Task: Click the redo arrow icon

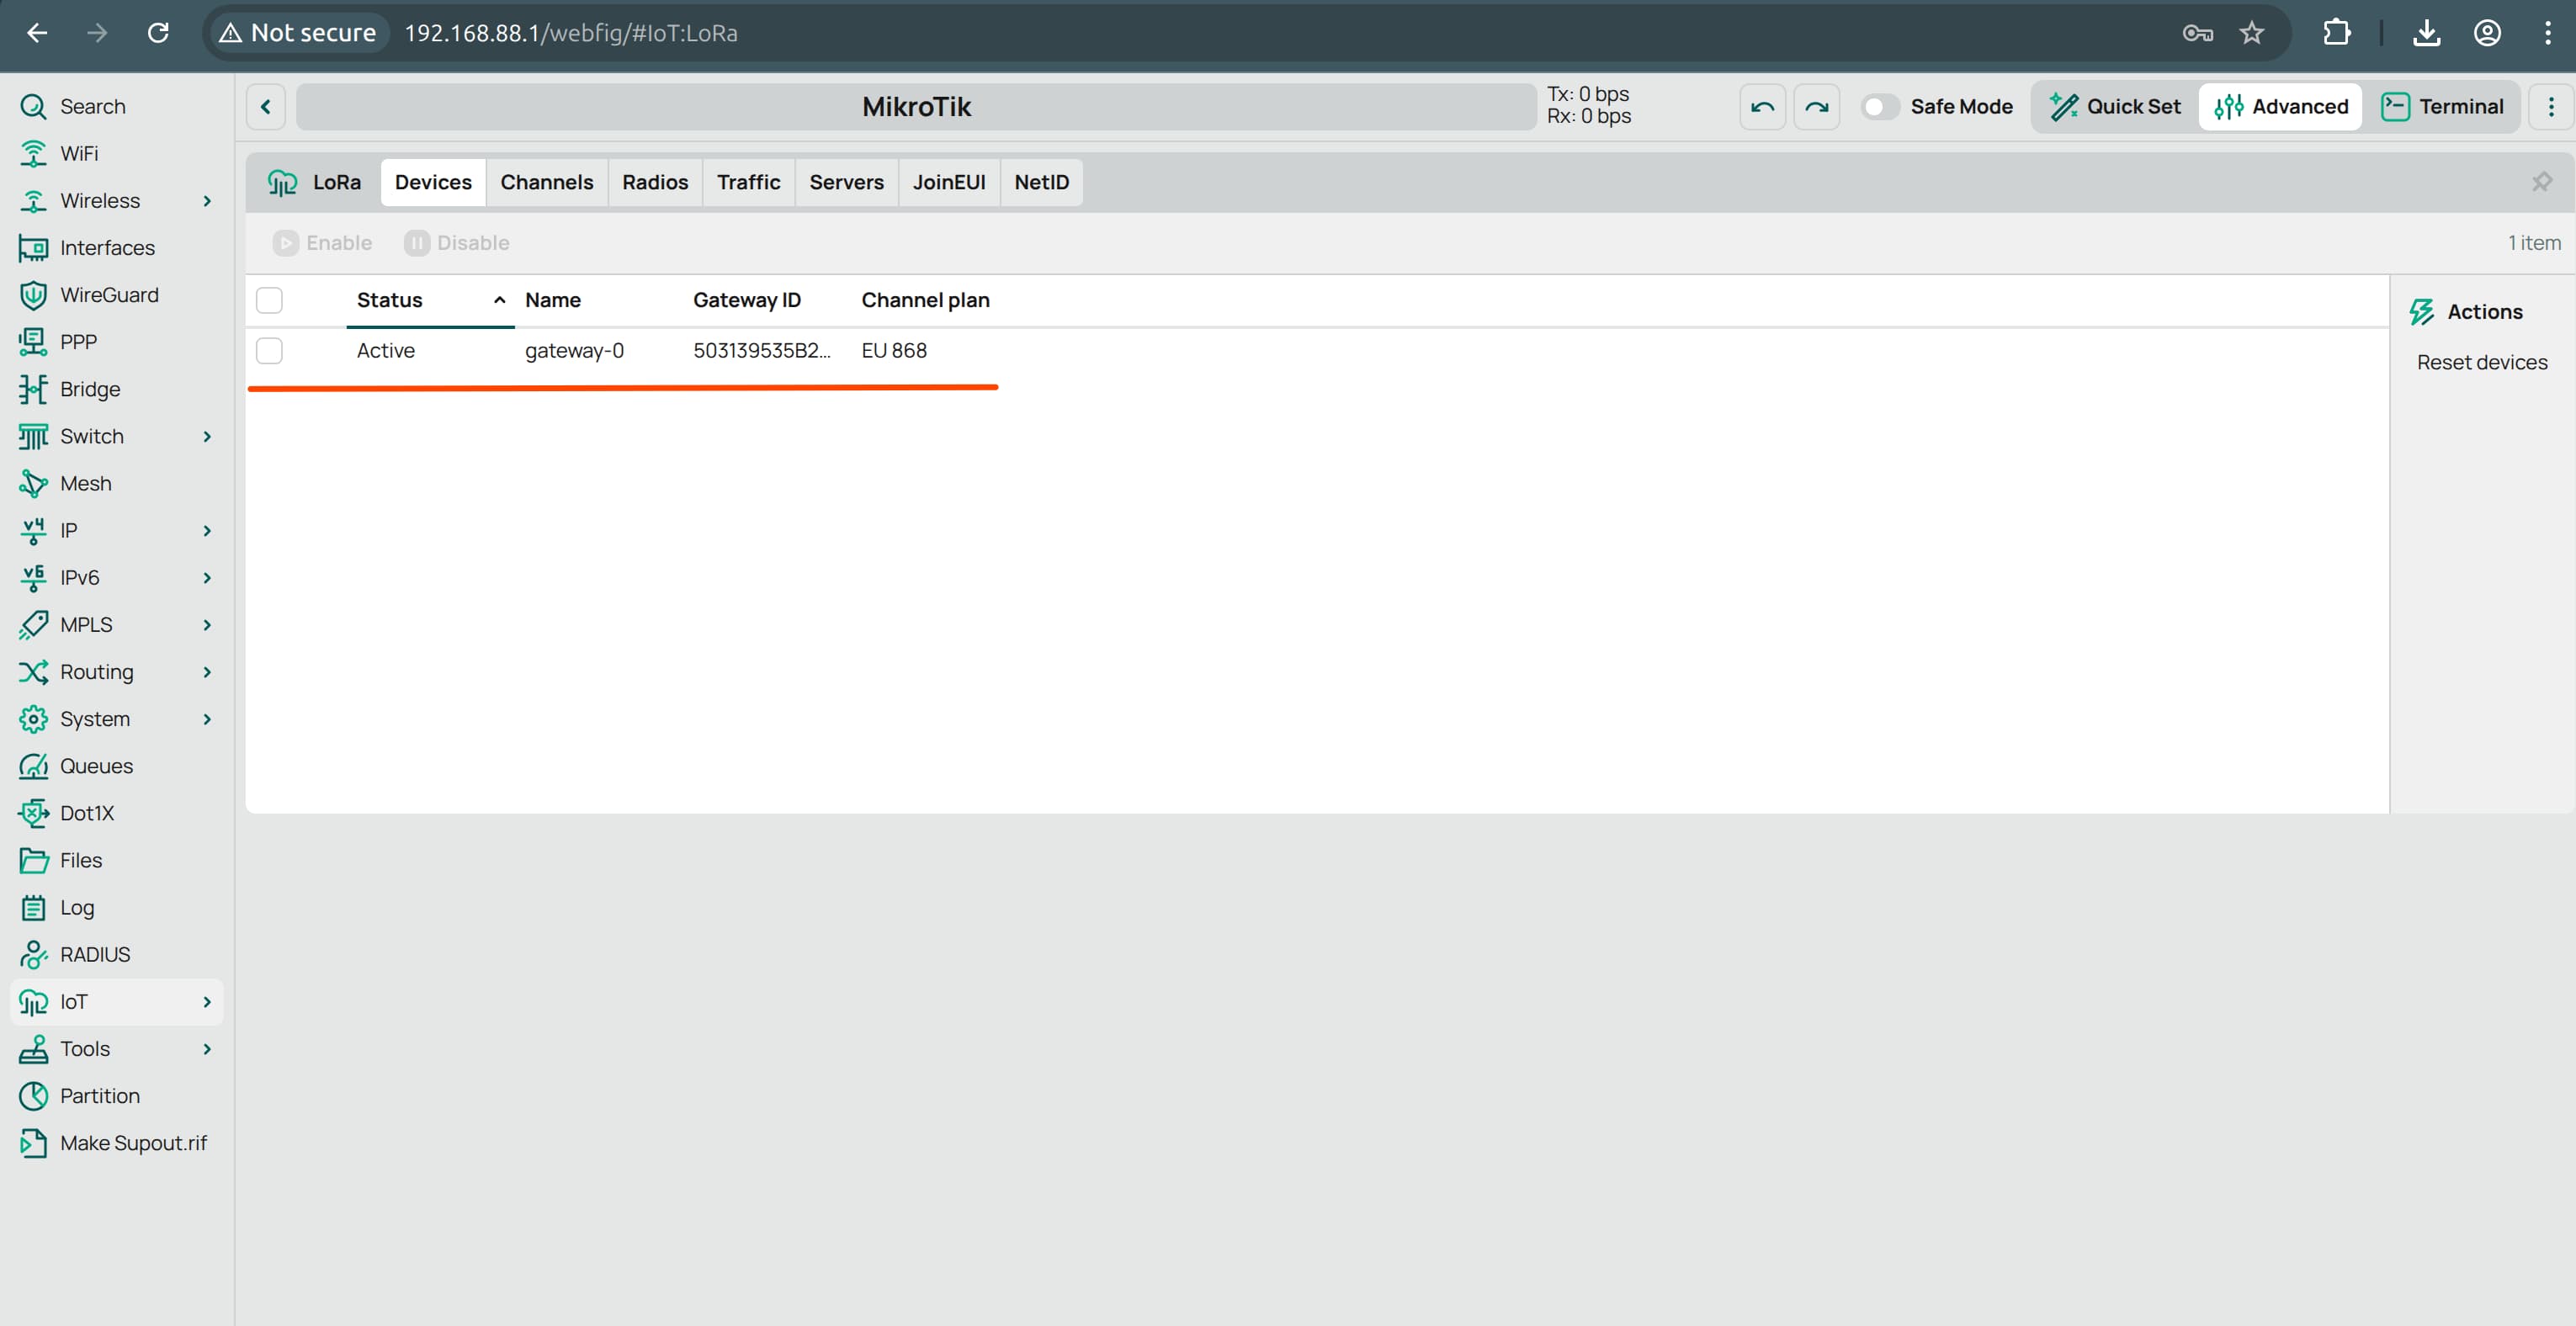Action: tap(1816, 107)
